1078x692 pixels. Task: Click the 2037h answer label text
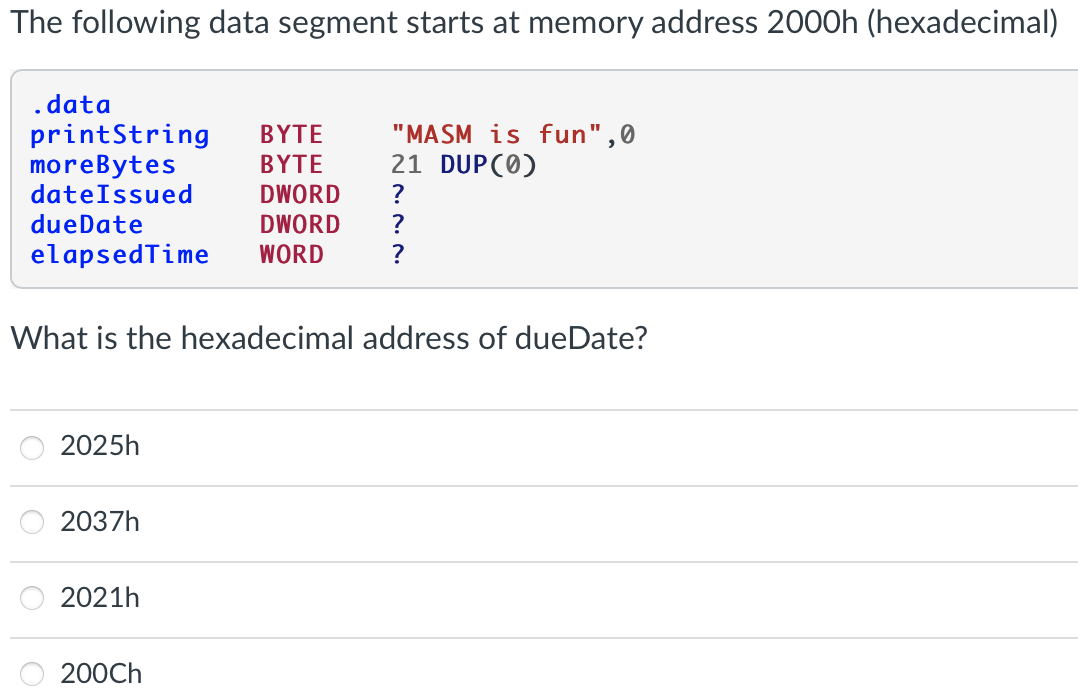point(98,521)
